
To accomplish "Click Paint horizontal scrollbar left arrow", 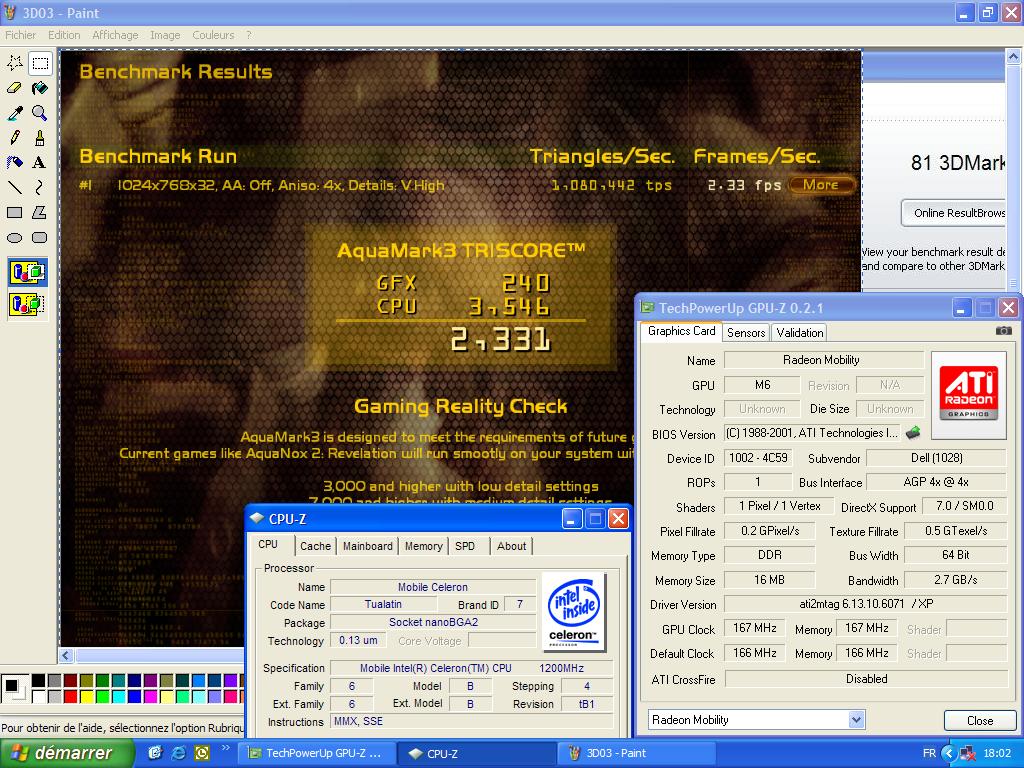I will click(66, 655).
